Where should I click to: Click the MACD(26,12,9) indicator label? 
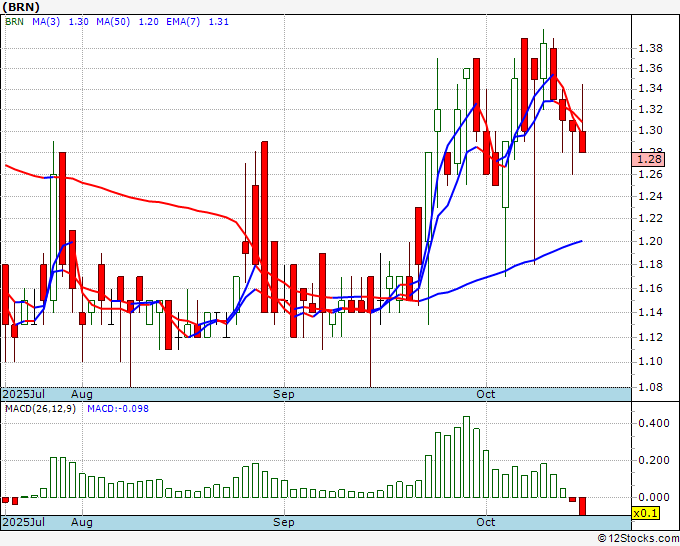pos(40,409)
